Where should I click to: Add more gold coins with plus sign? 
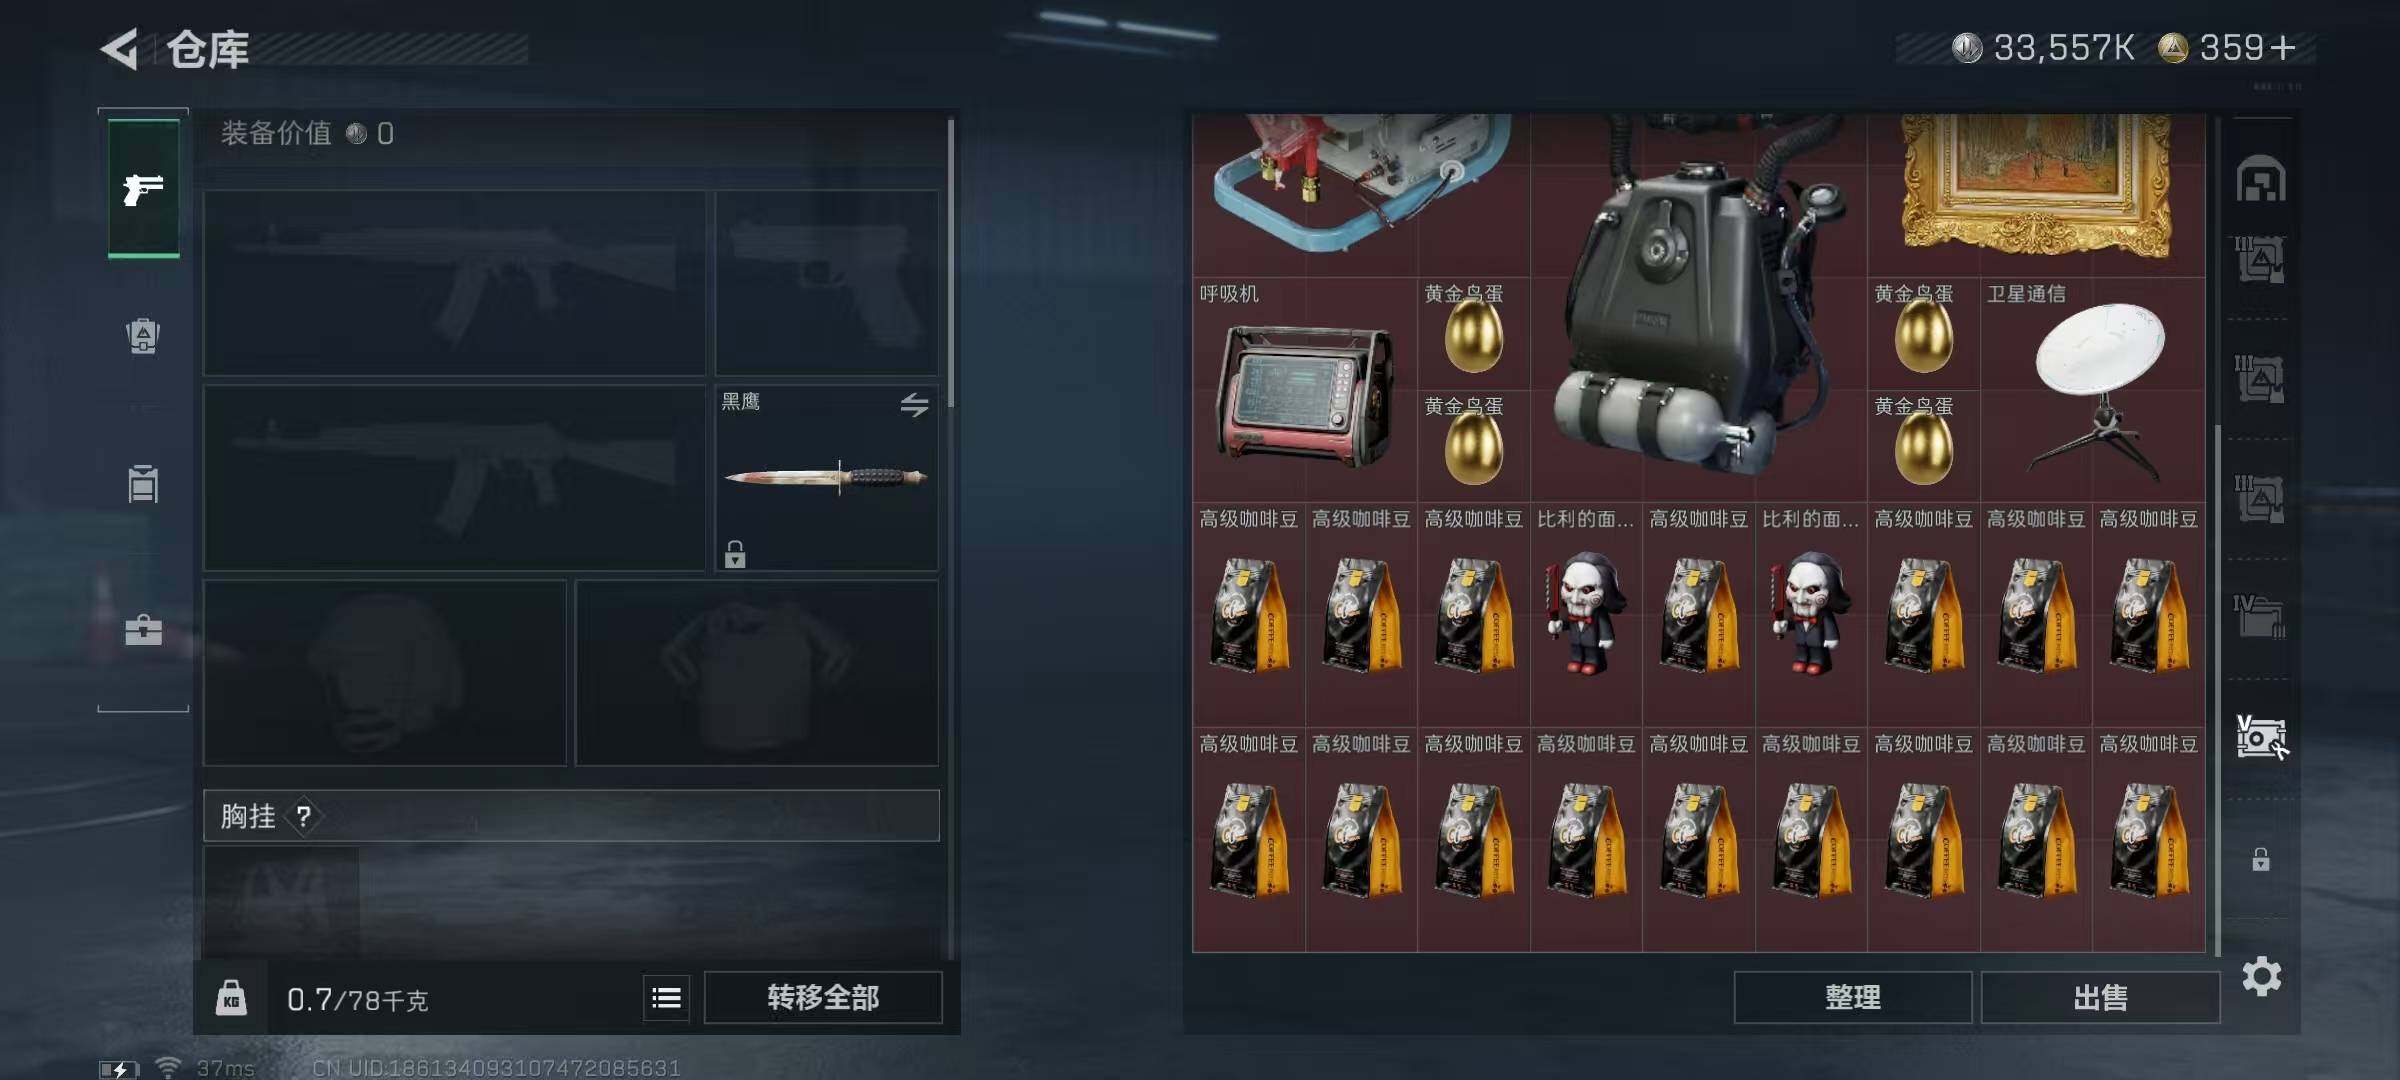(2283, 48)
